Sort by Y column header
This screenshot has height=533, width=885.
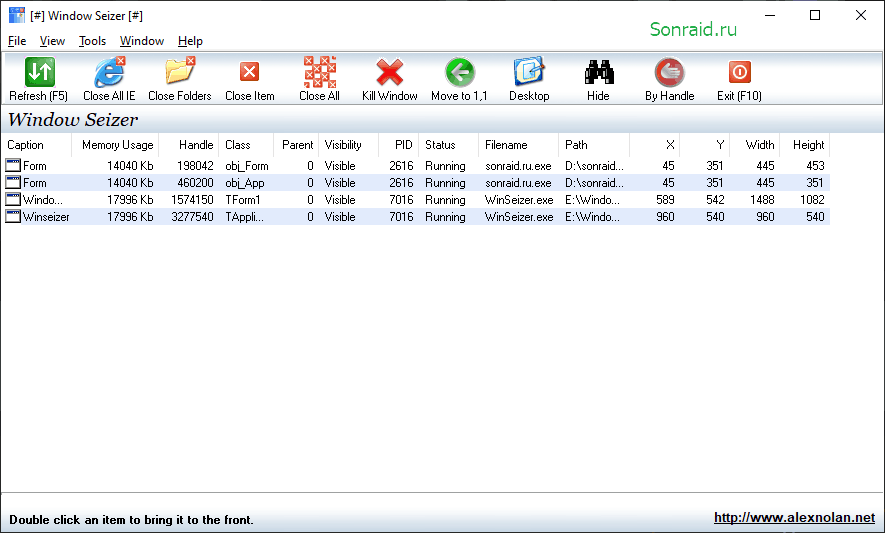click(x=705, y=145)
